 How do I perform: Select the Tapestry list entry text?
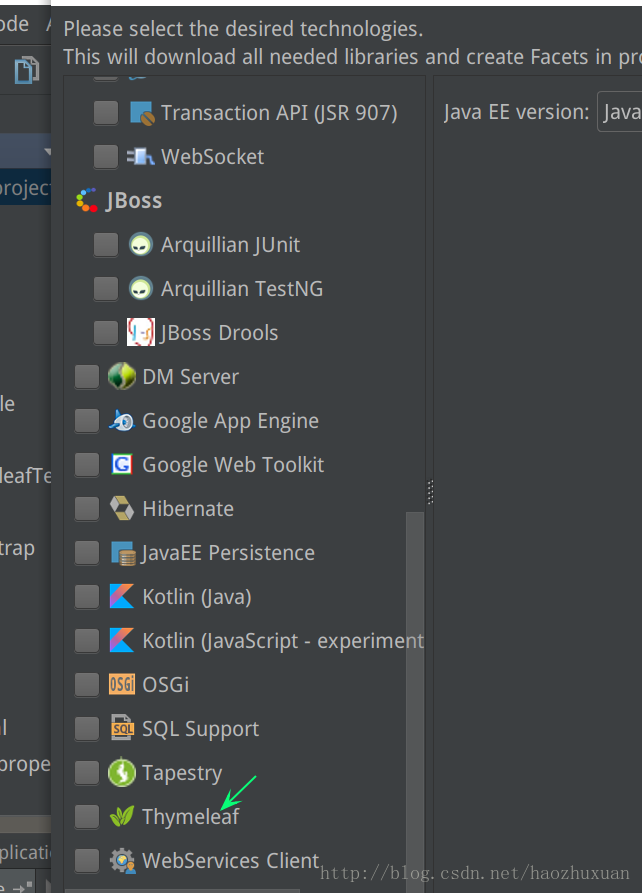[182, 773]
